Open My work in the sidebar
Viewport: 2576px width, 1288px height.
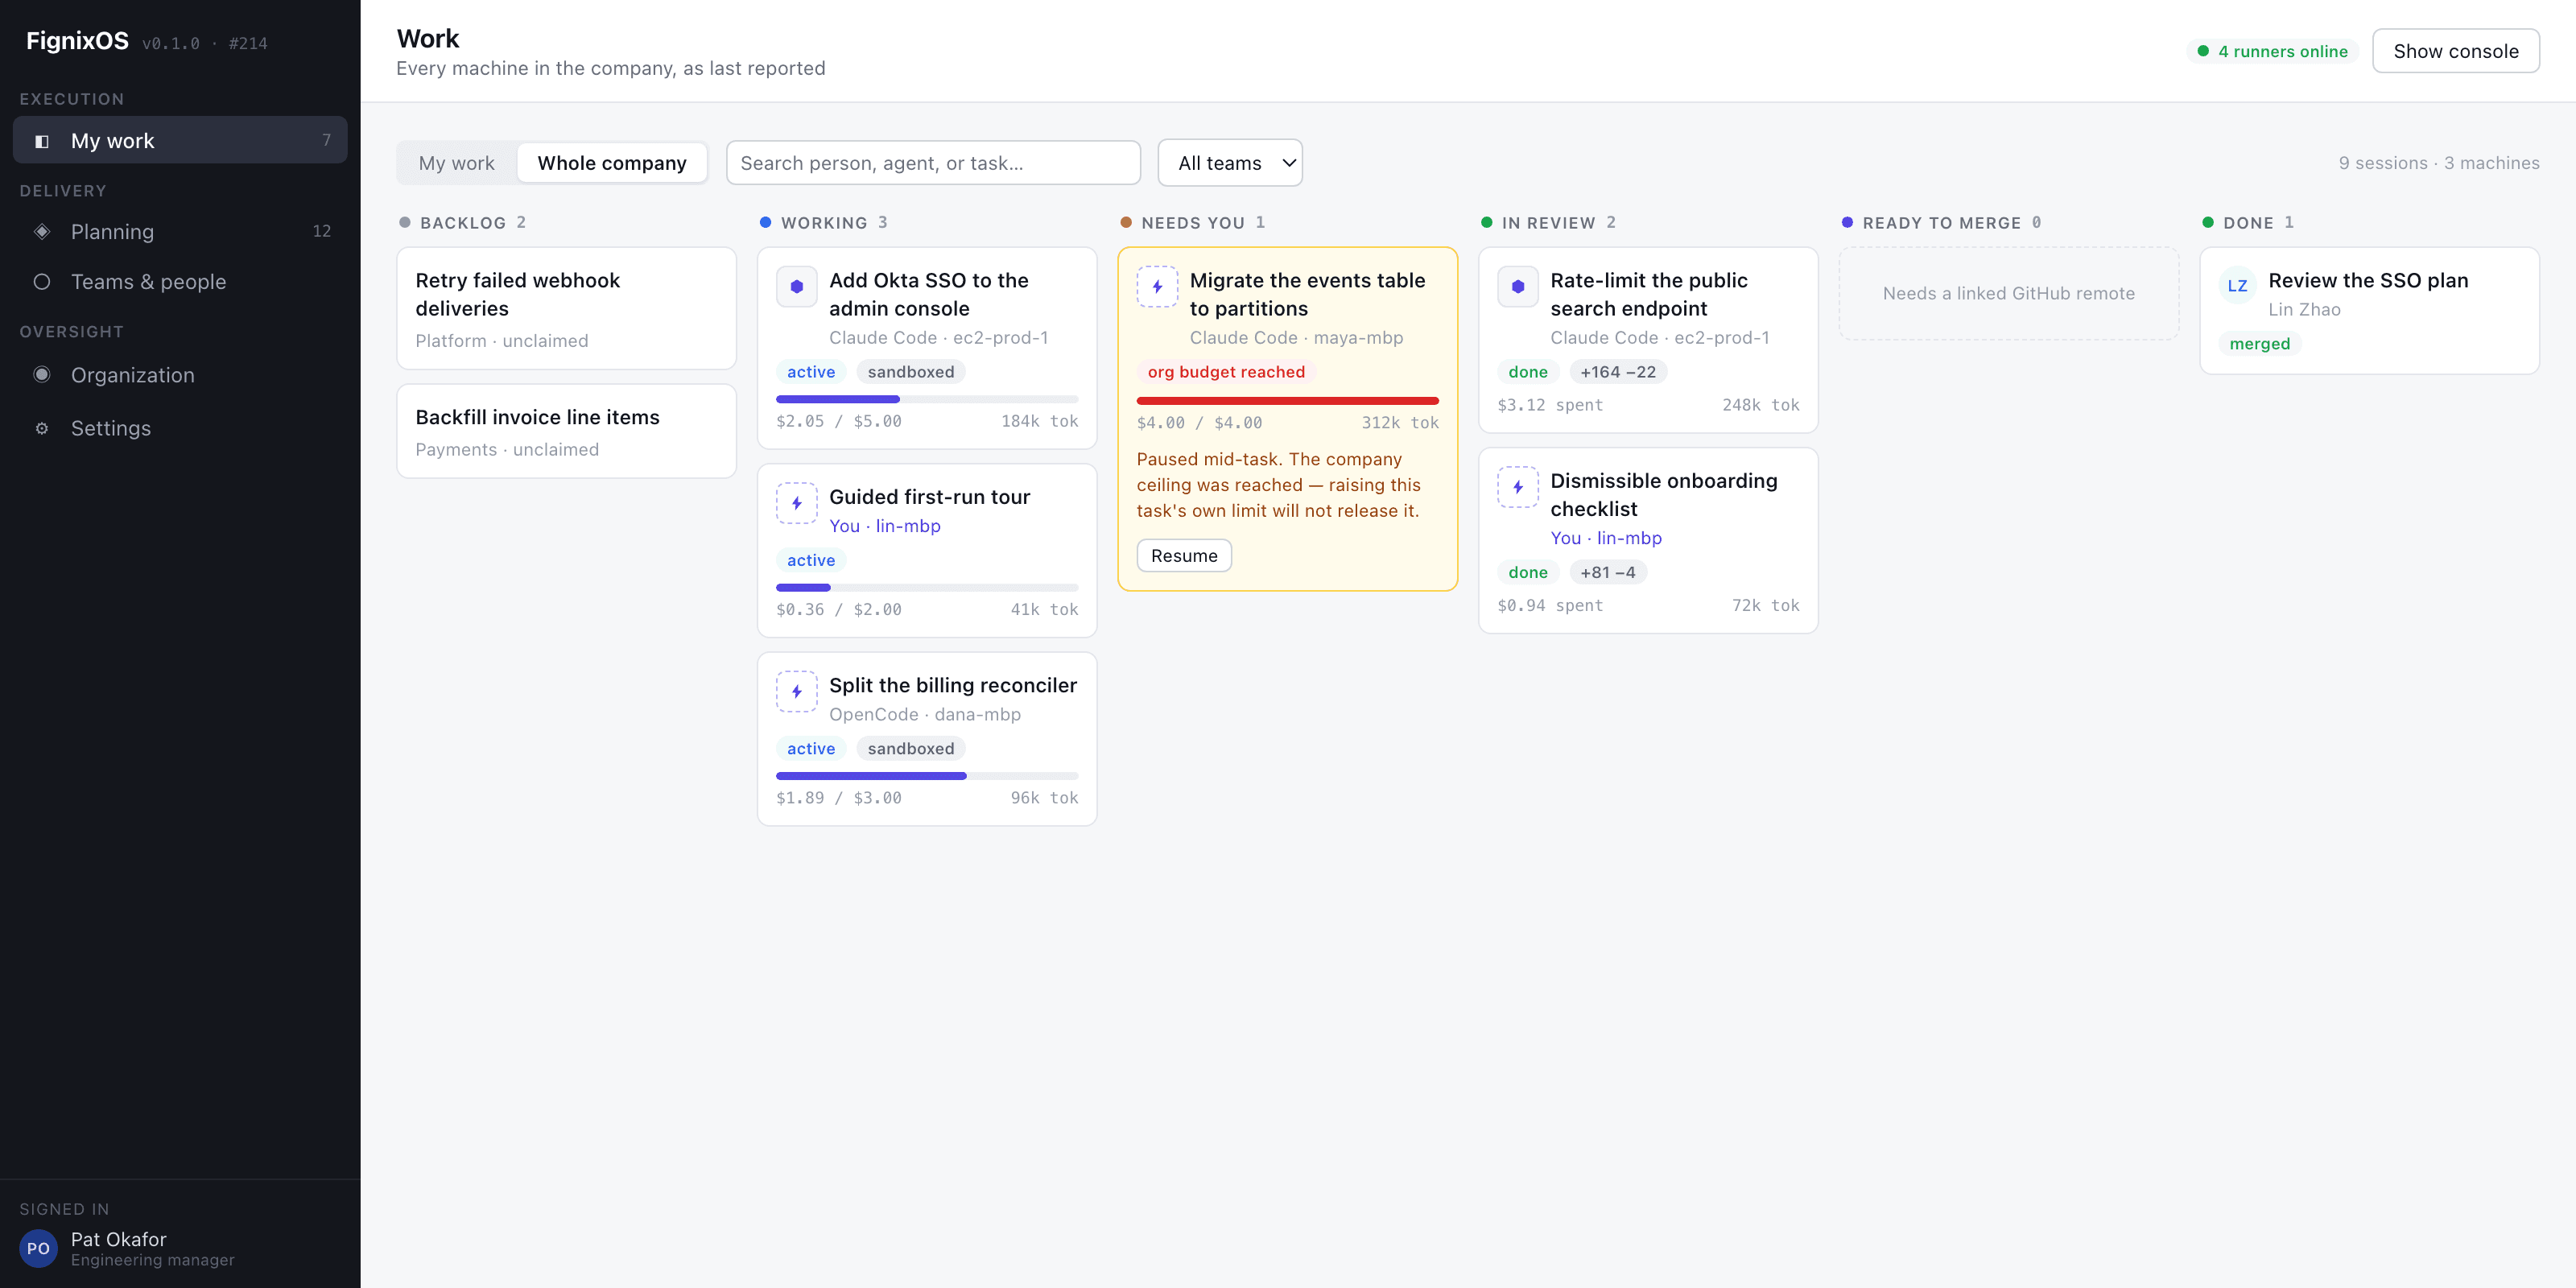[180, 140]
